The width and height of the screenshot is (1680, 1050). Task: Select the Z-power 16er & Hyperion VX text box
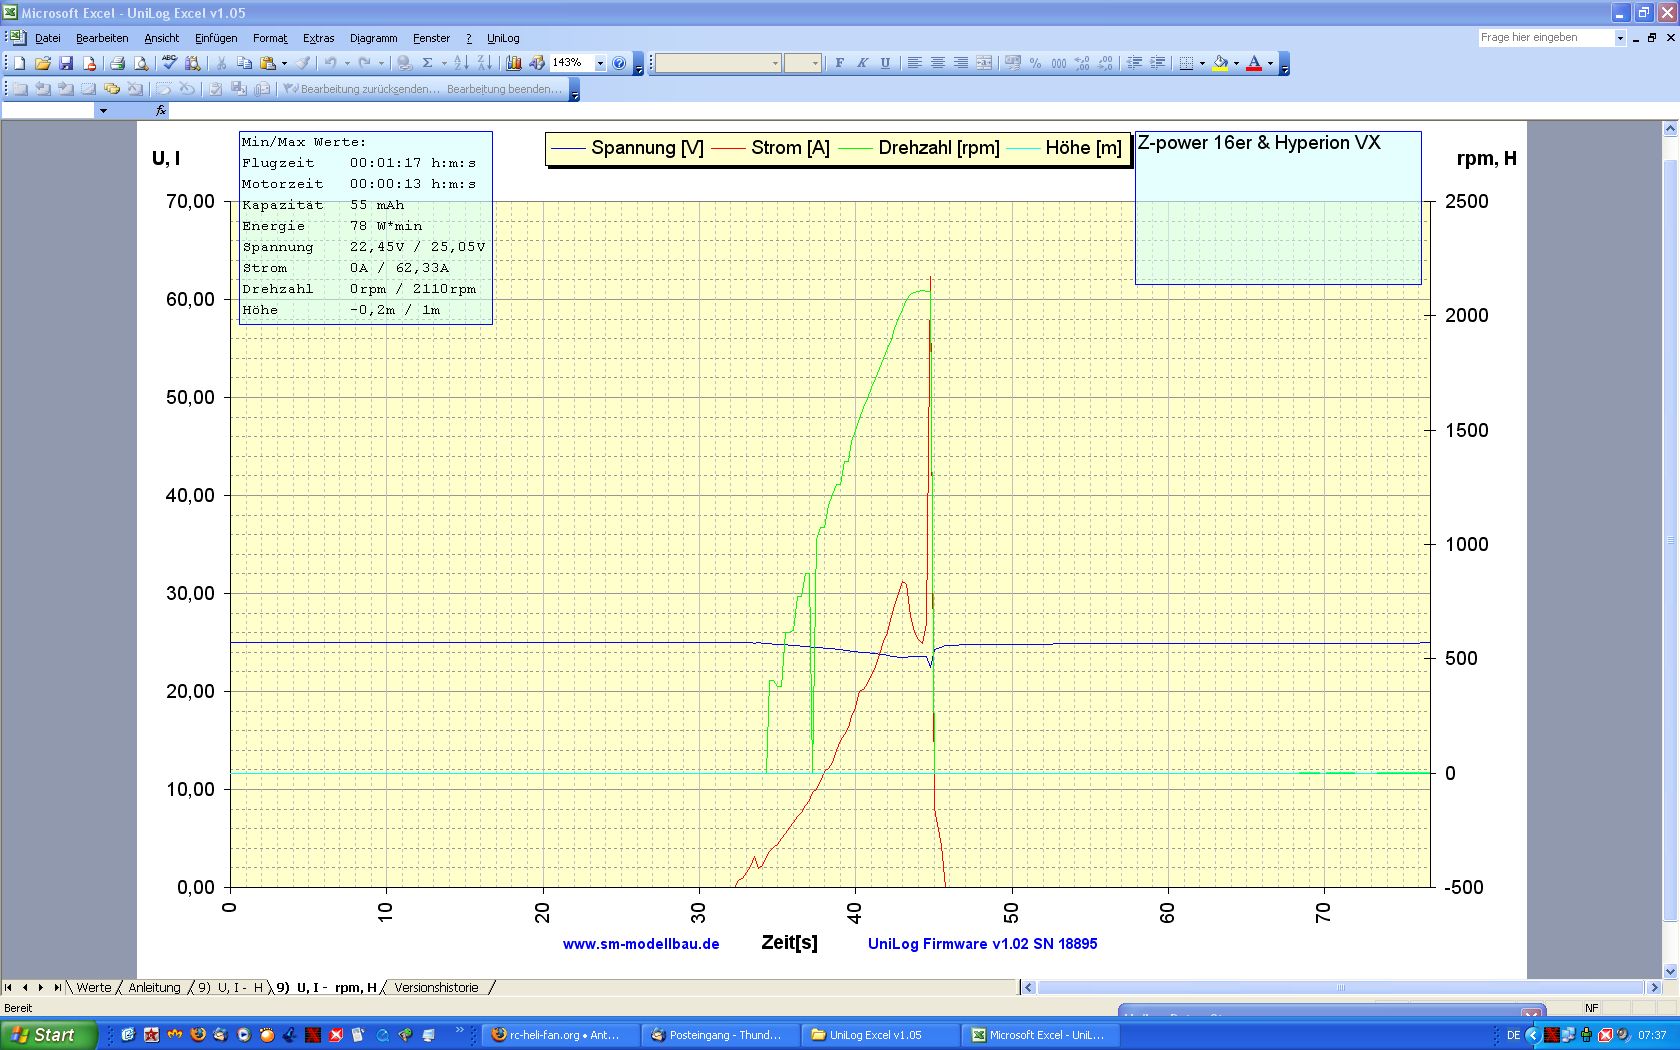1278,208
